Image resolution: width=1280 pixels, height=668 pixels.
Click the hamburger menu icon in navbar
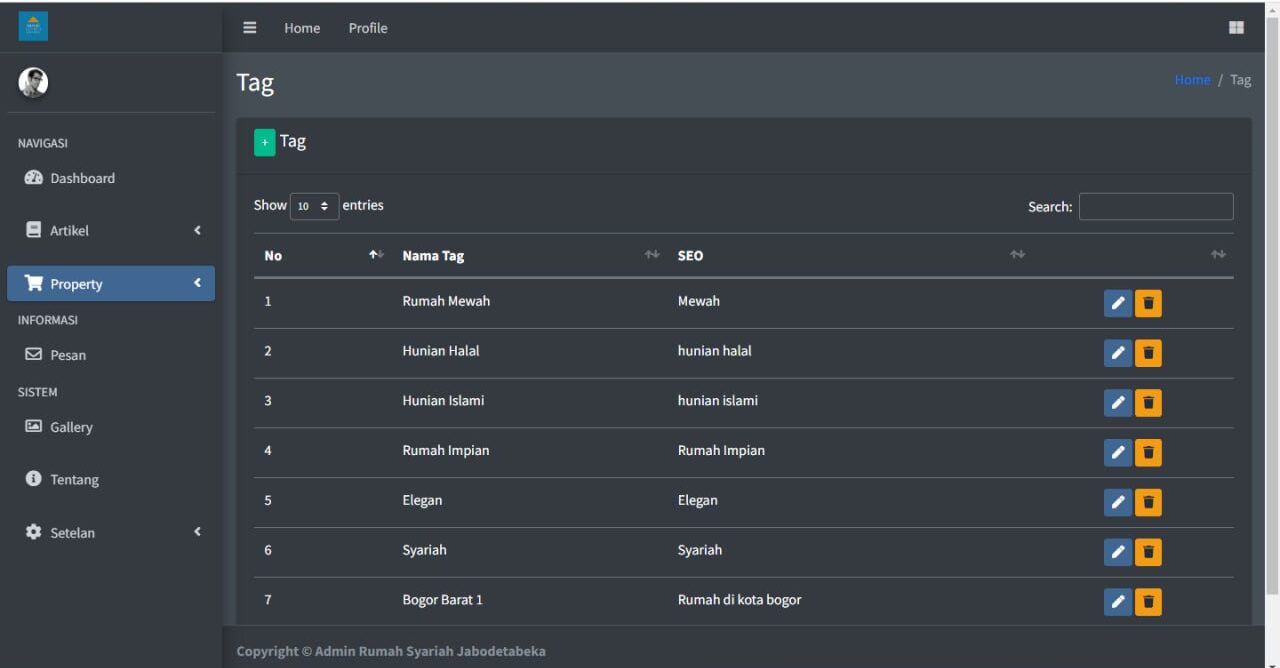[250, 28]
